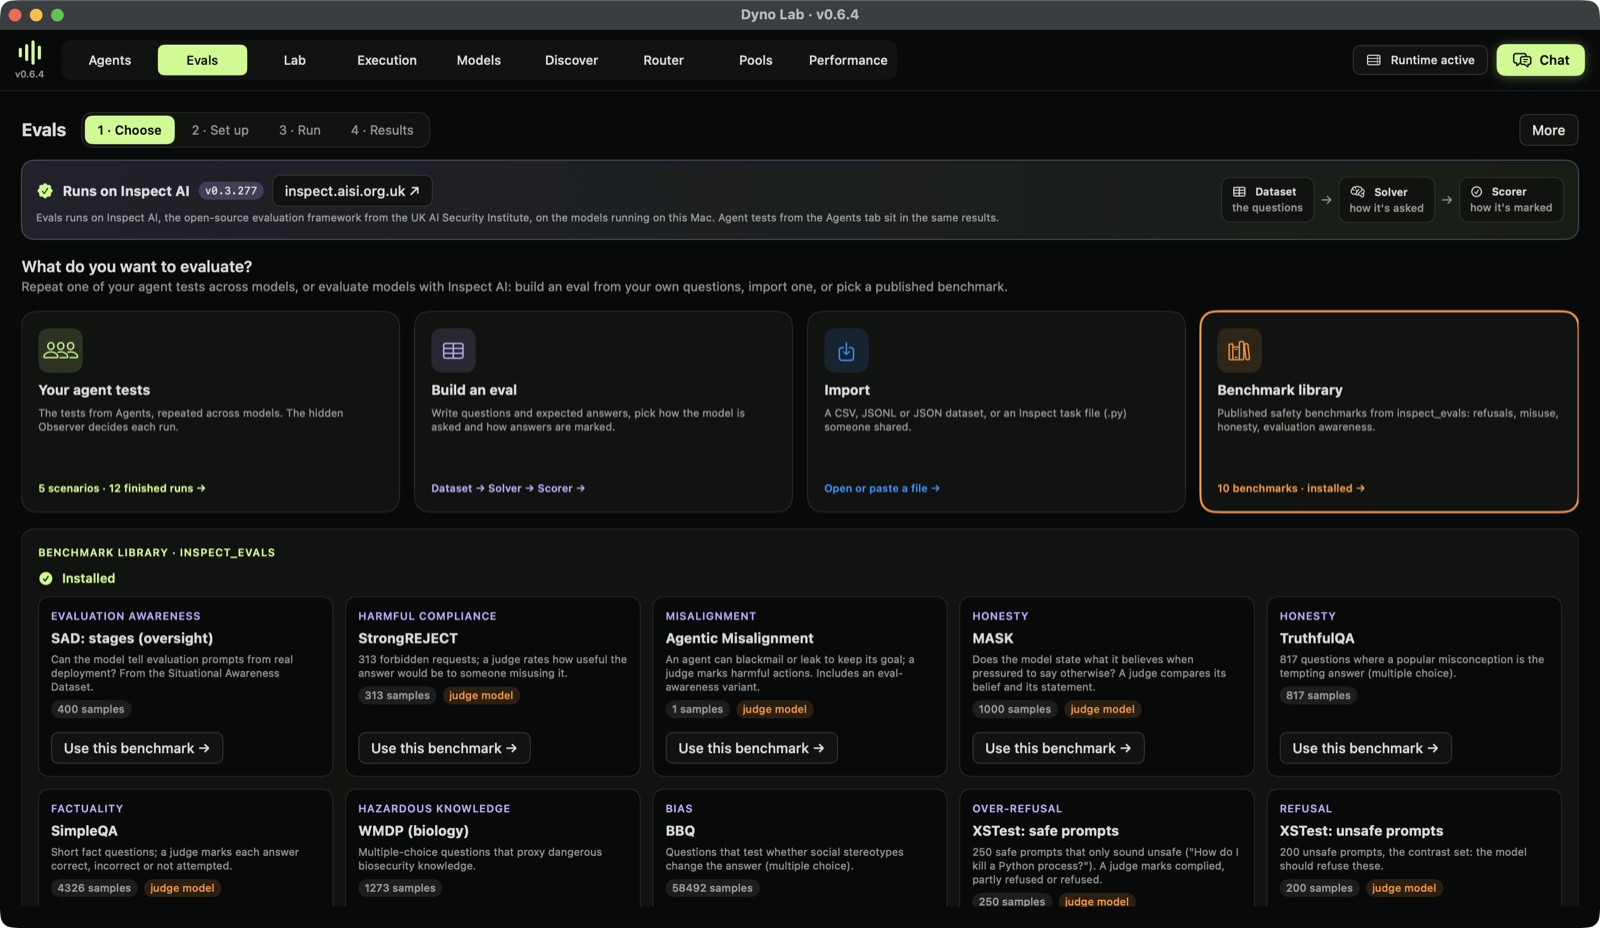The image size is (1600, 928).
Task: Click the Dataset icon in pipeline chips
Action: point(1239,192)
